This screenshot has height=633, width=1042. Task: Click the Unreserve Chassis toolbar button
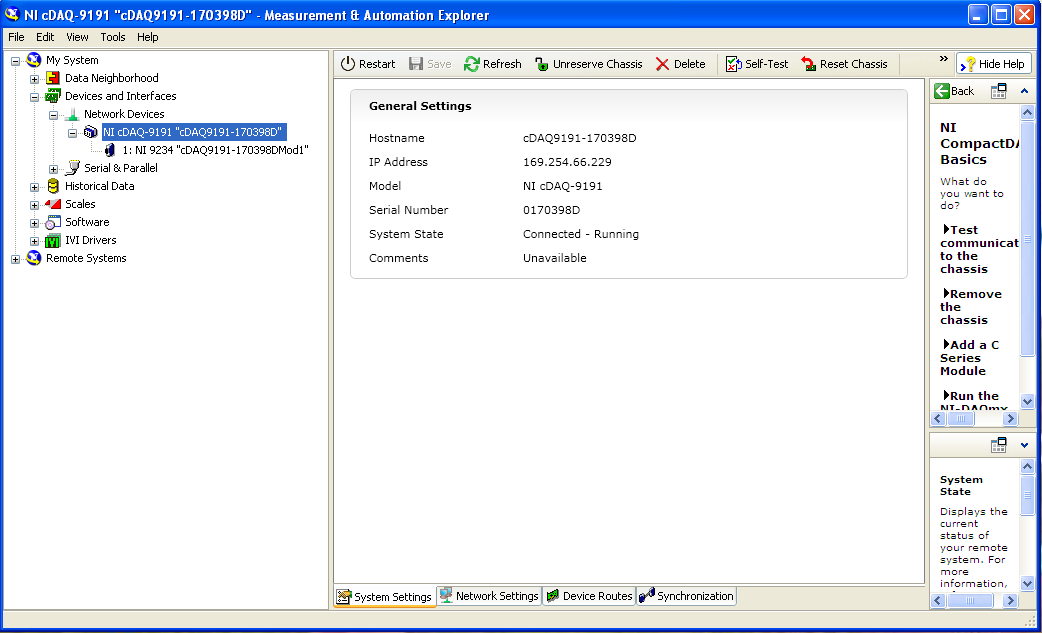(588, 64)
